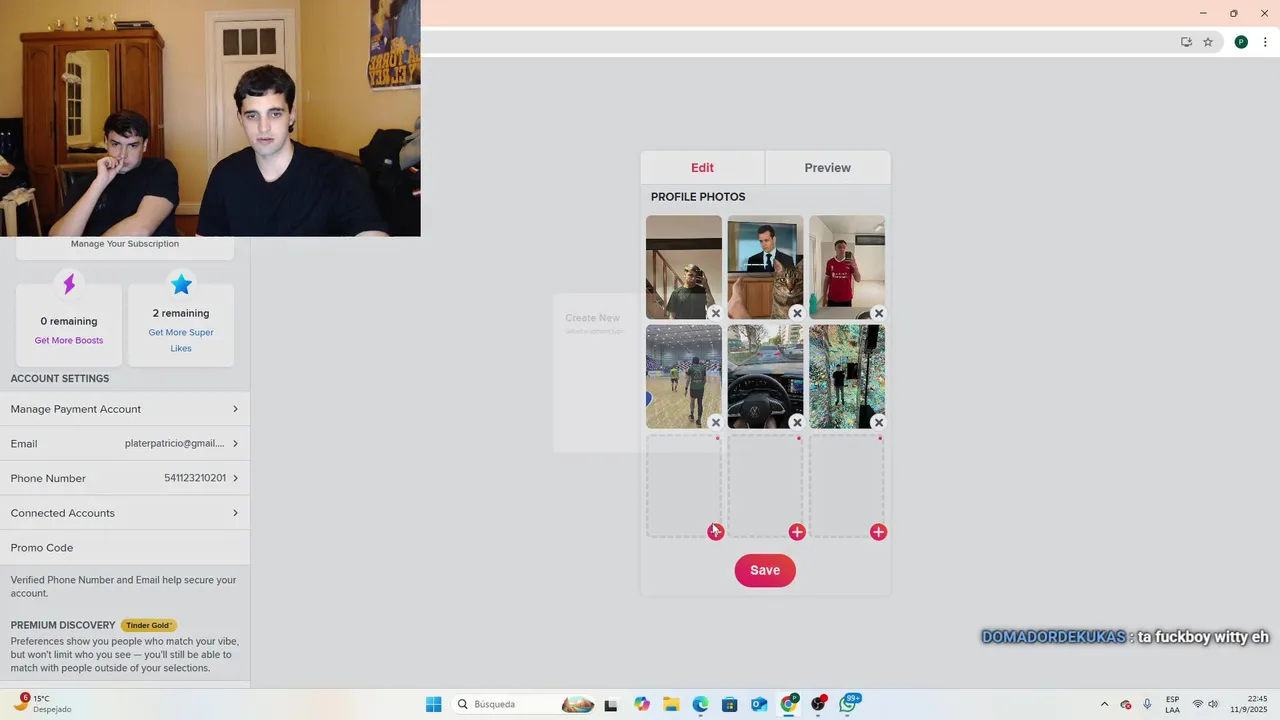This screenshot has width=1280, height=720.
Task: Open Outlook from taskbar
Action: pos(759,704)
